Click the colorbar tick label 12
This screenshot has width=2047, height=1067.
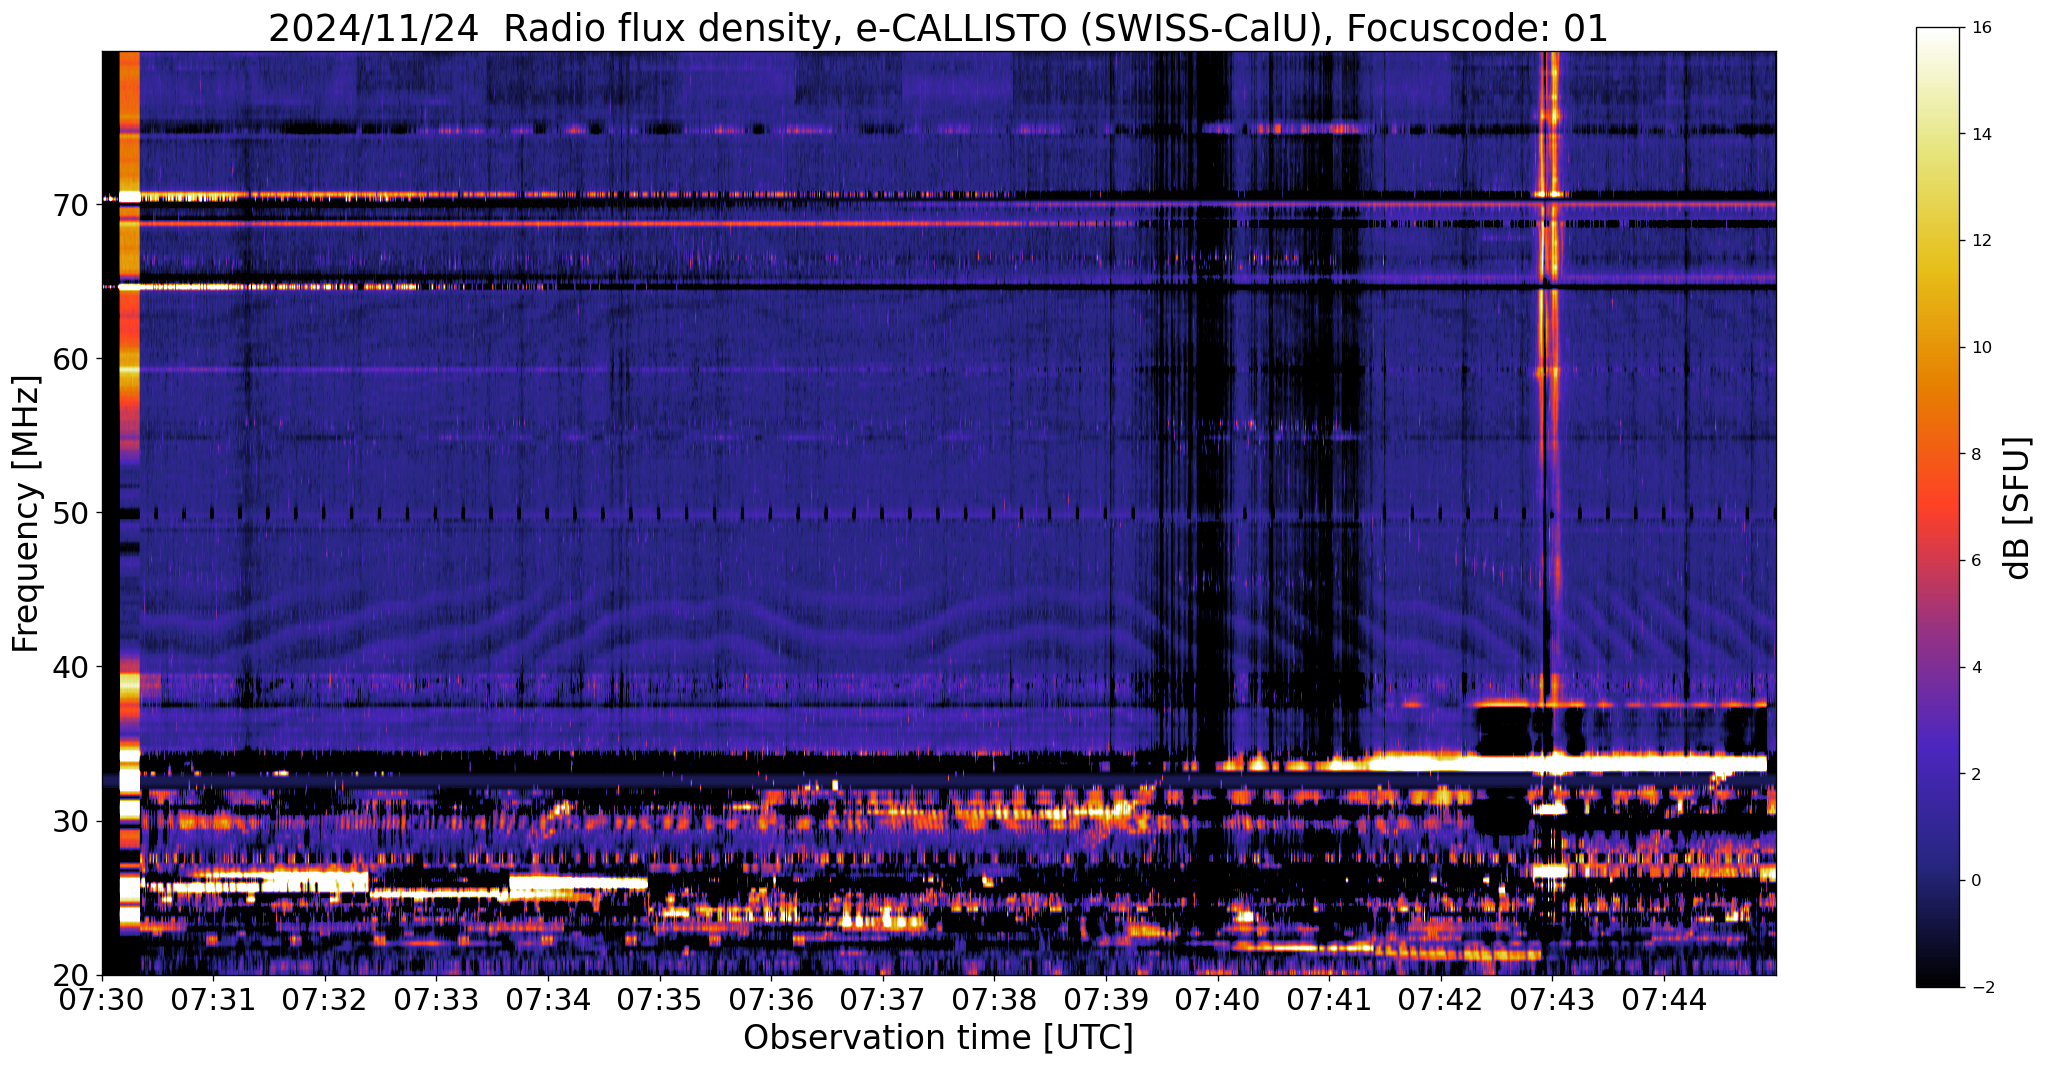(x=1981, y=241)
